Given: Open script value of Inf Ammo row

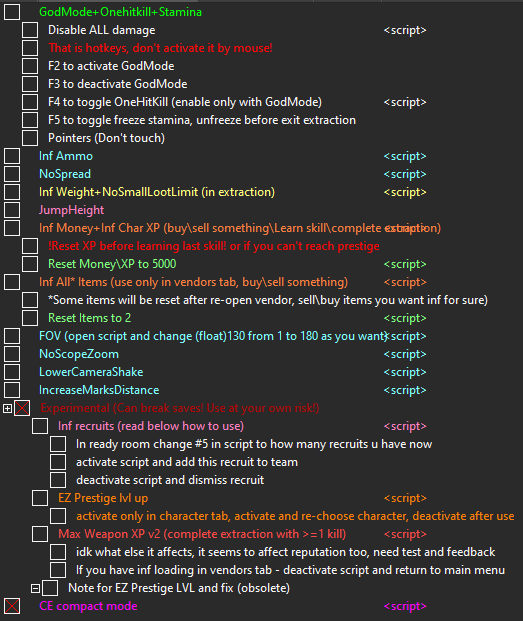Looking at the screenshot, I should click(405, 156).
